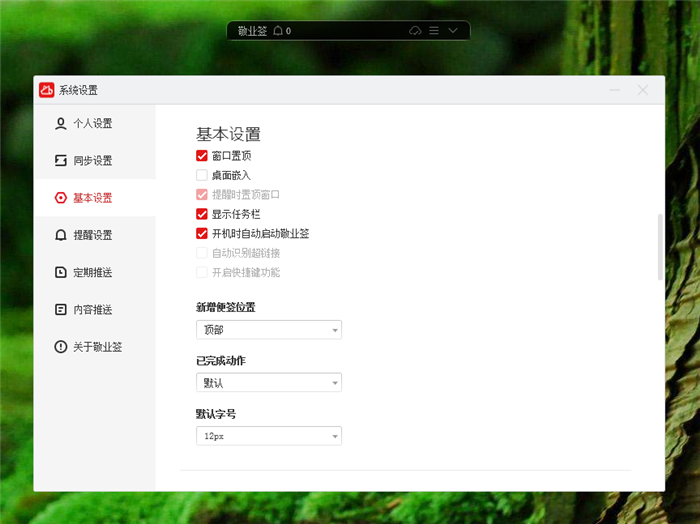Click the document icon beside 内容推送
Image resolution: width=700 pixels, height=524 pixels.
point(61,309)
